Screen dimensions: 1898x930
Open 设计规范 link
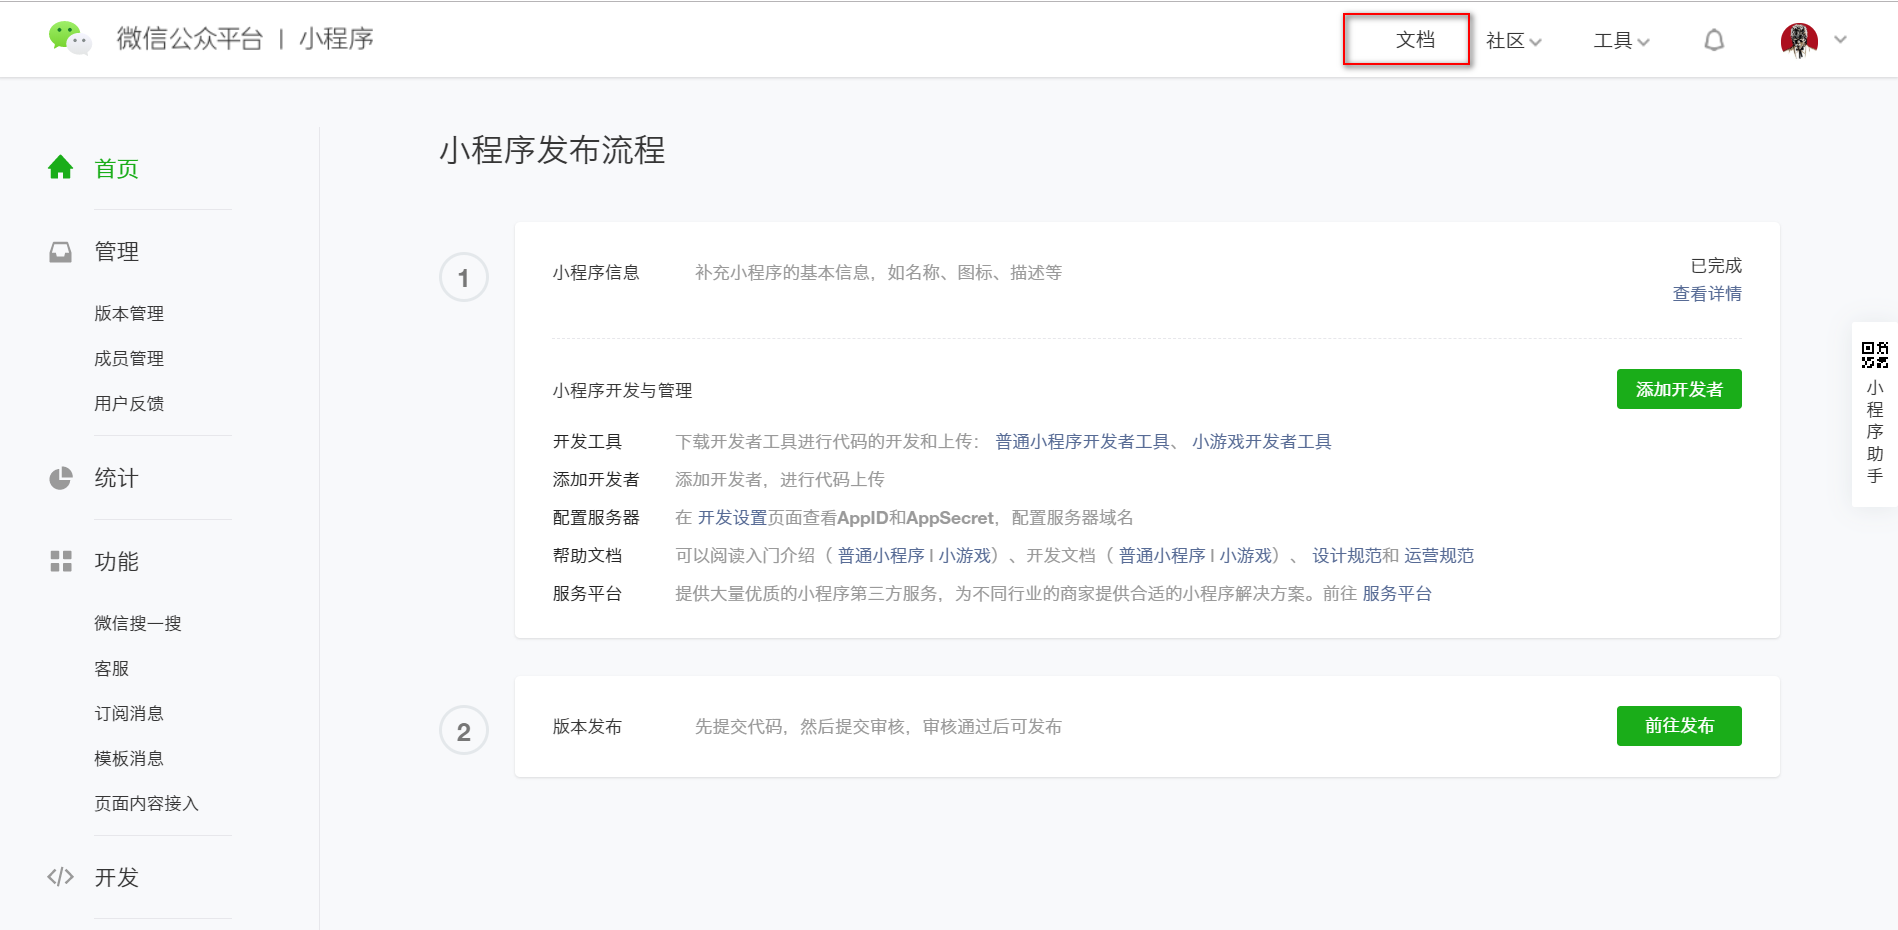[1347, 556]
